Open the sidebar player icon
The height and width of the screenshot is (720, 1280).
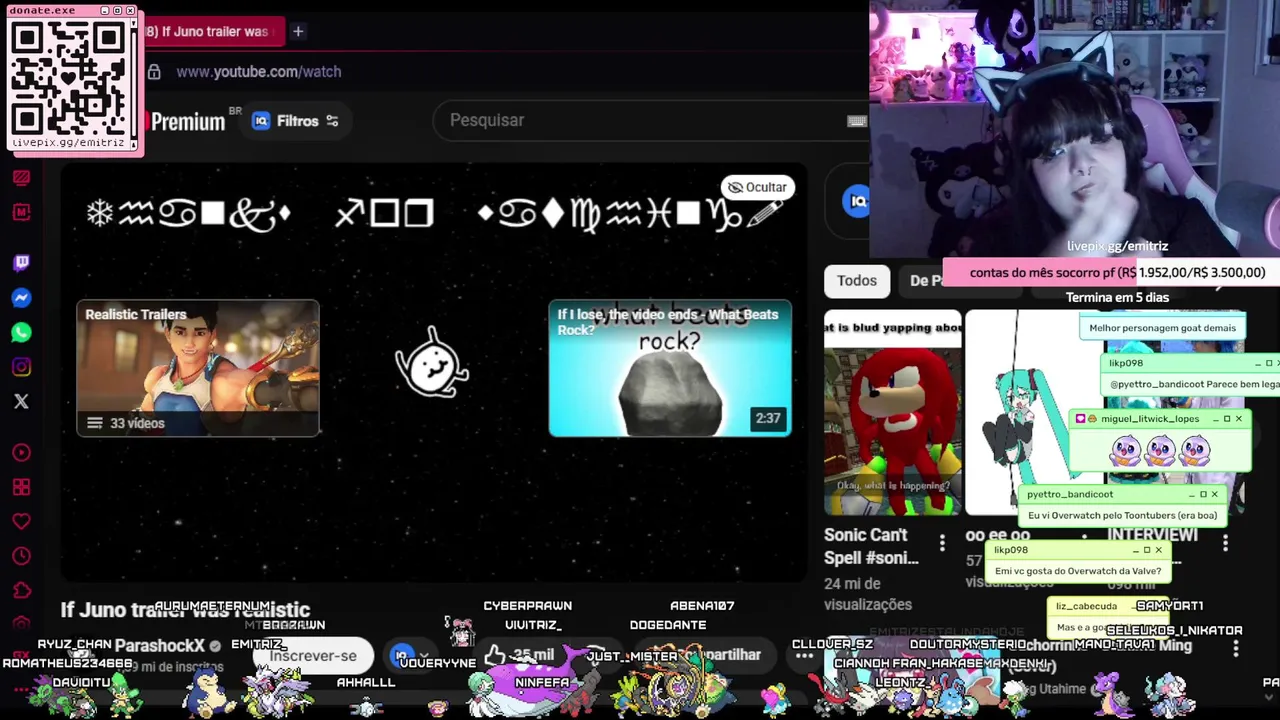tap(21, 453)
